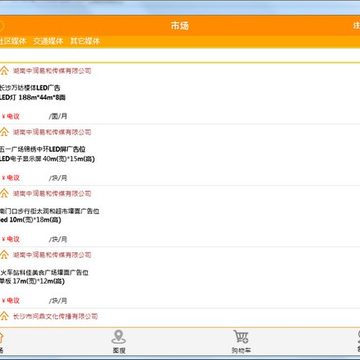This screenshot has width=360, height=360.
Task: Switch to the 社区媒体 tab
Action: pyautogui.click(x=13, y=41)
